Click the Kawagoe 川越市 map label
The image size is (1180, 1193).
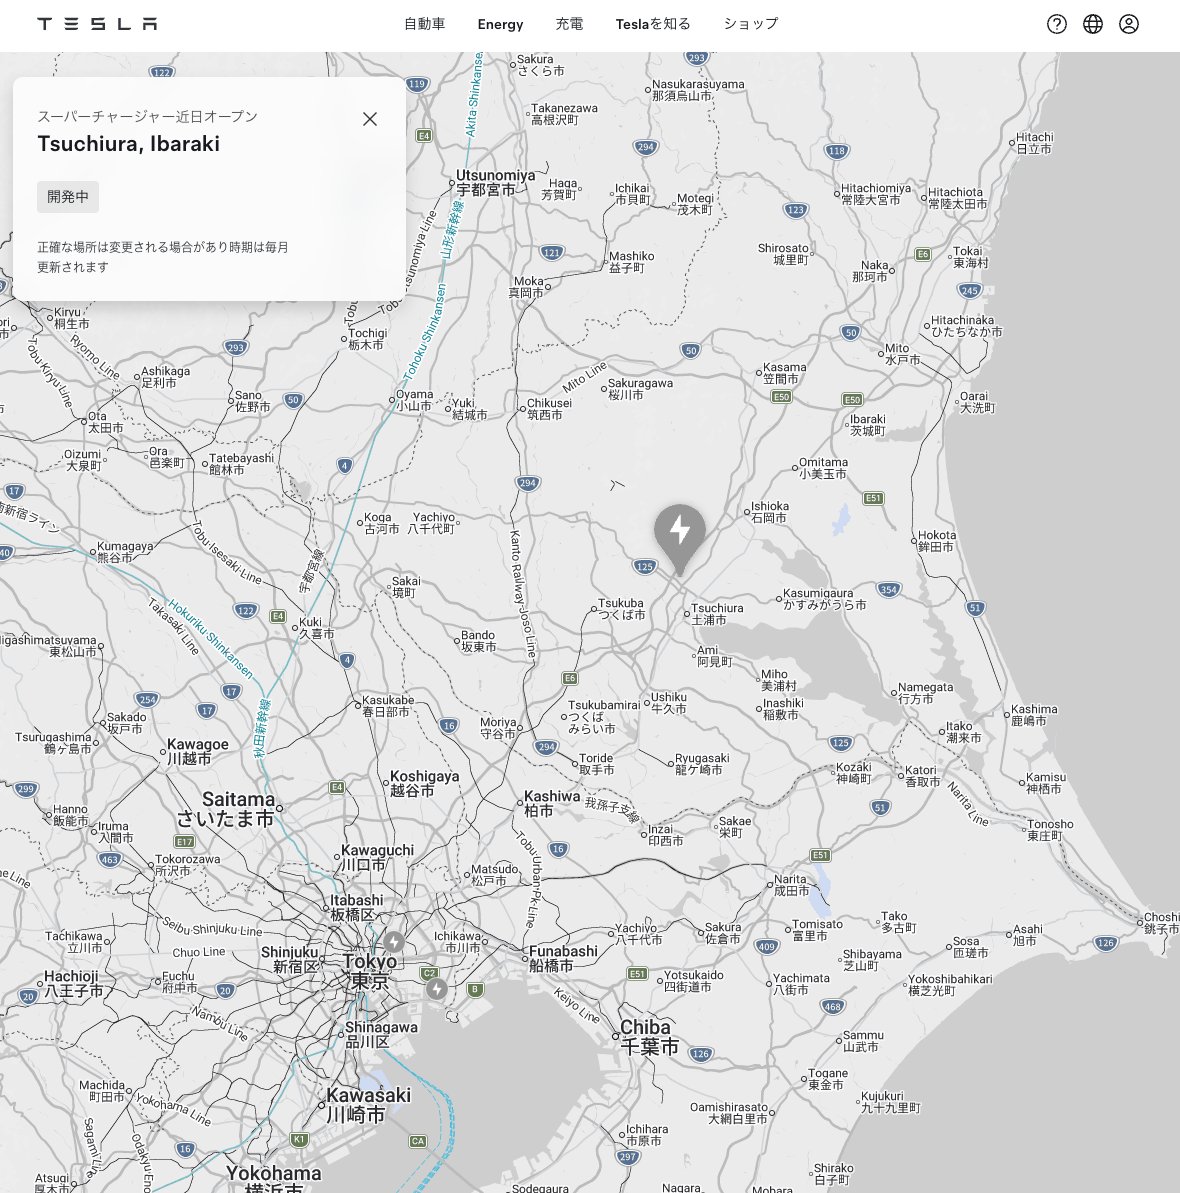point(197,752)
